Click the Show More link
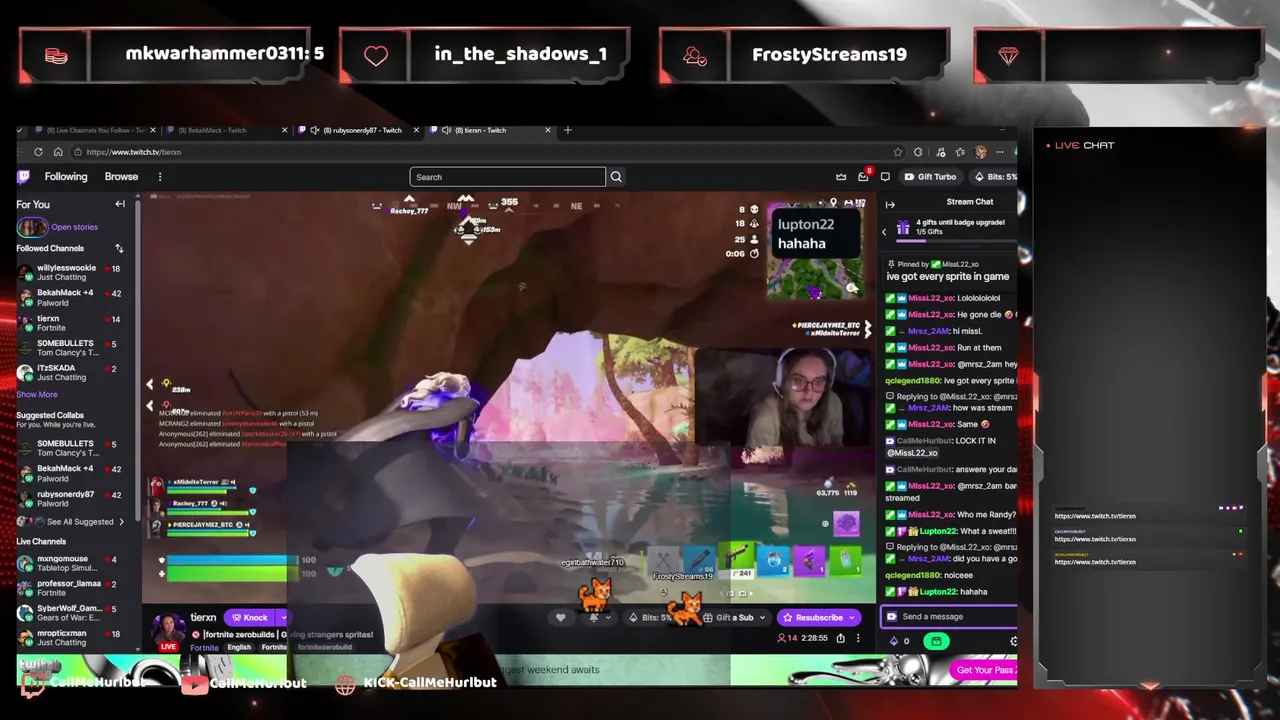The image size is (1280, 720). pos(37,395)
